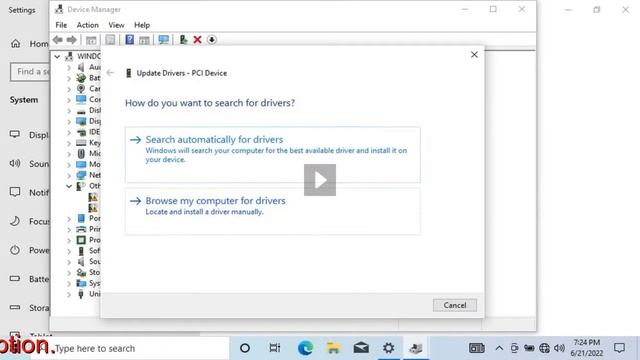Open the File menu

click(x=61, y=25)
